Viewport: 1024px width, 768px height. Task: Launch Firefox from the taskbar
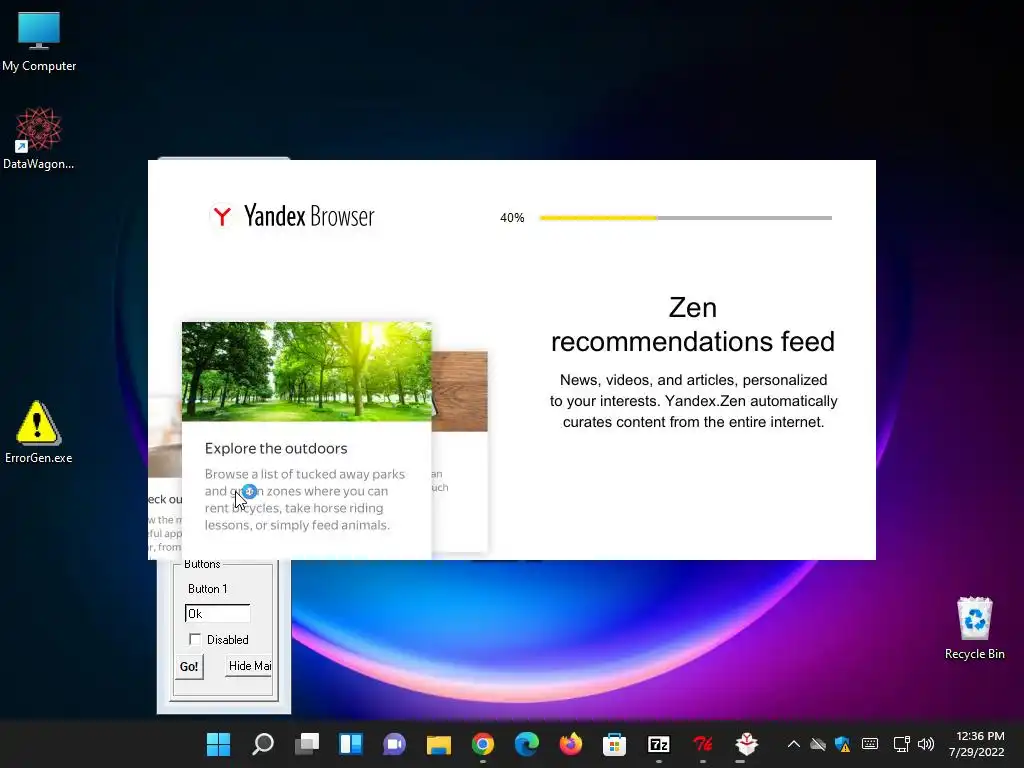click(571, 744)
